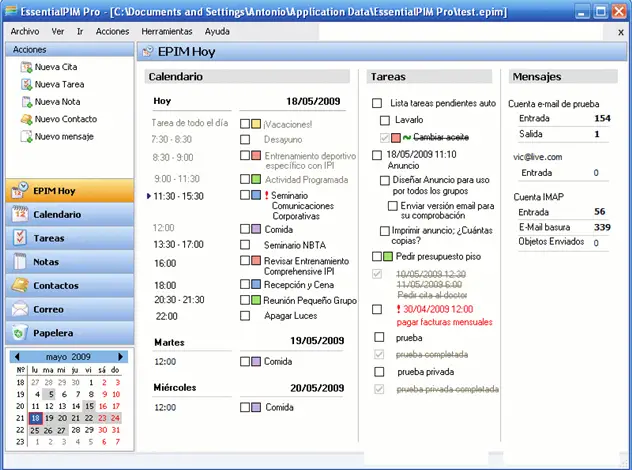Open EPIM Hoy from the sidebar icon
The image size is (632, 470).
(19, 190)
